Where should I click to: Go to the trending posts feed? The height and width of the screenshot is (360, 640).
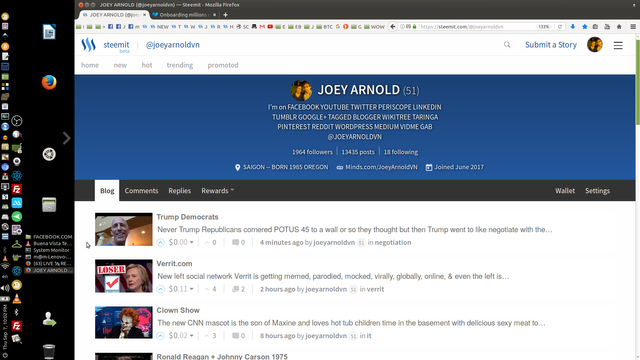[x=180, y=65]
